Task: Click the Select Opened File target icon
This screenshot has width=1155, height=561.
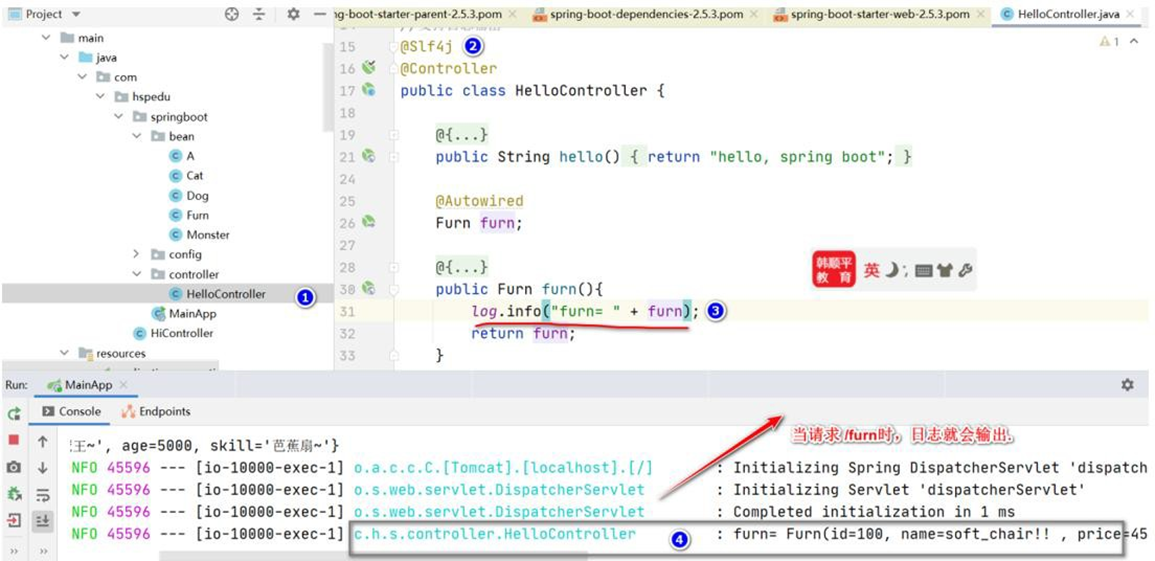Action: tap(232, 14)
